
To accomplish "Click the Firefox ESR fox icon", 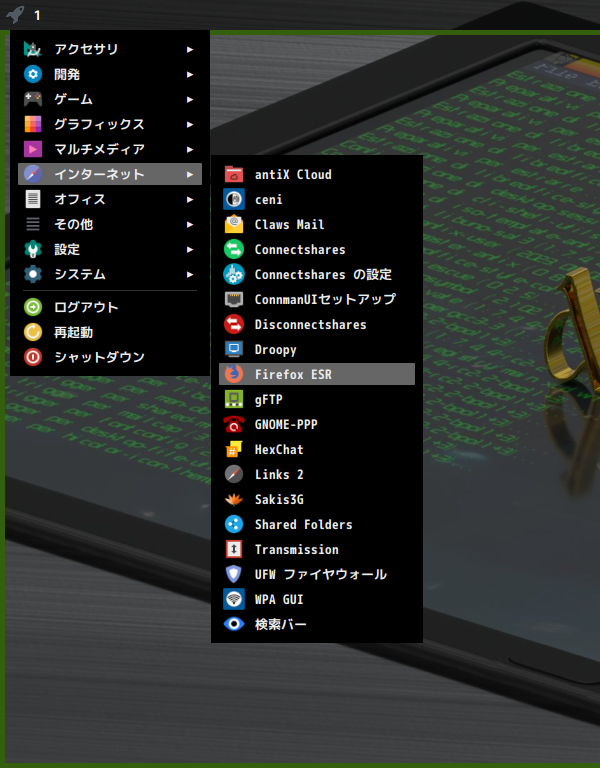I will (x=234, y=374).
